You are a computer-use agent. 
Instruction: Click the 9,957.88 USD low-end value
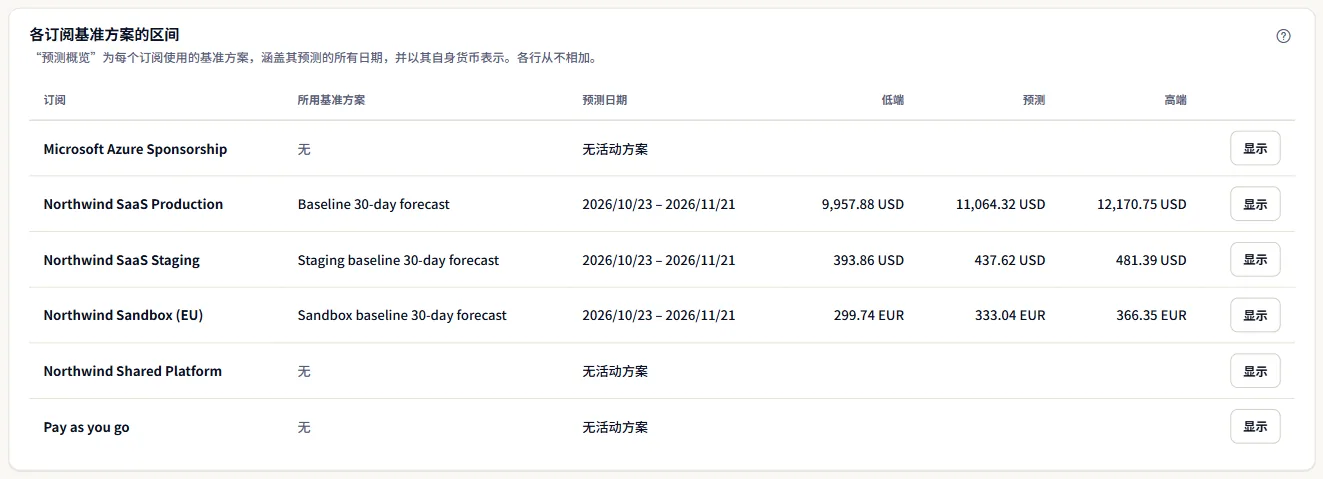[x=863, y=204]
